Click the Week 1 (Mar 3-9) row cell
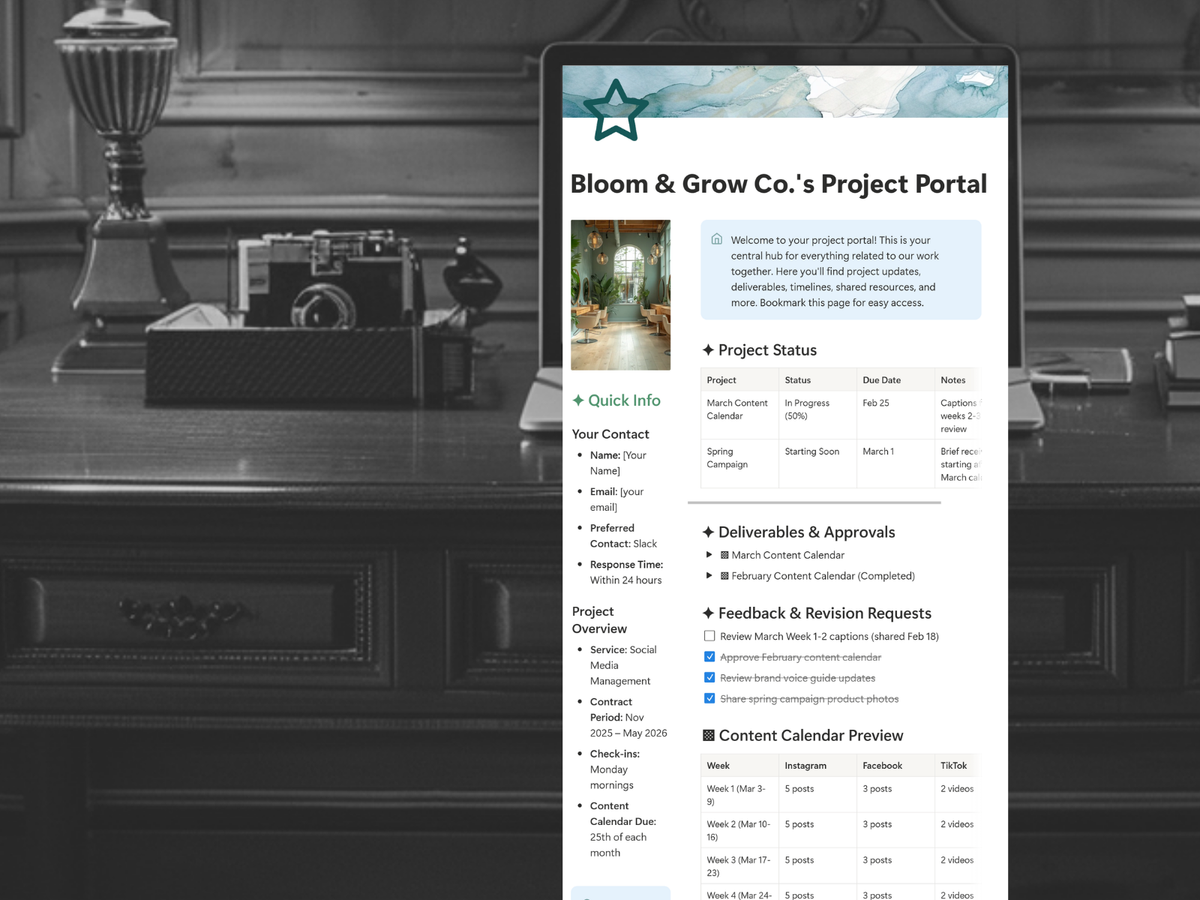 (740, 795)
